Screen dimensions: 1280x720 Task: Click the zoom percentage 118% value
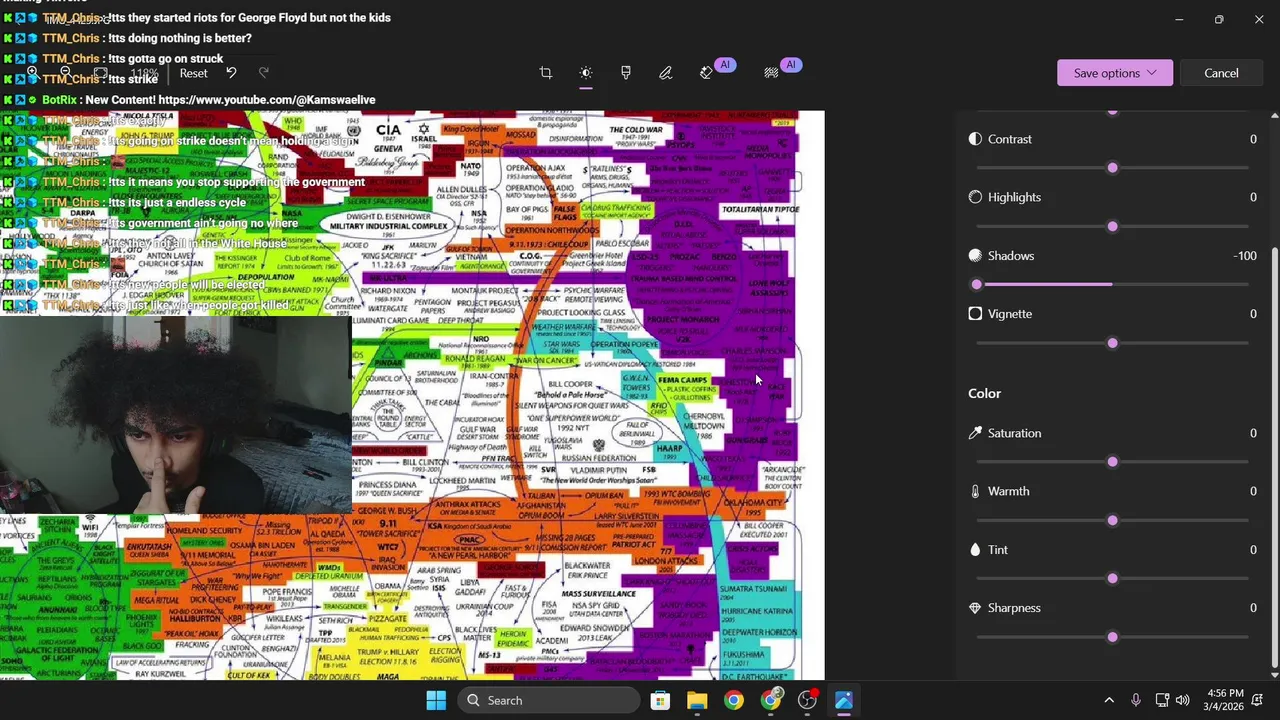144,73
